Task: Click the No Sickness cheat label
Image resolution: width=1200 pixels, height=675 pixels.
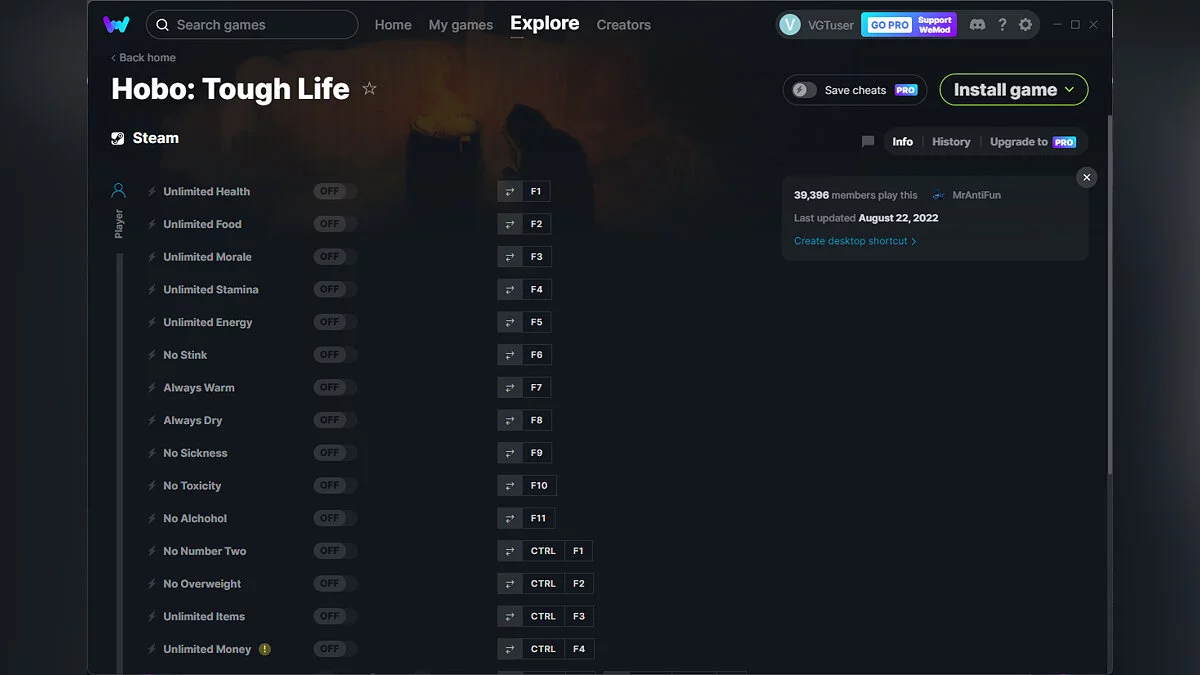Action: pos(195,453)
